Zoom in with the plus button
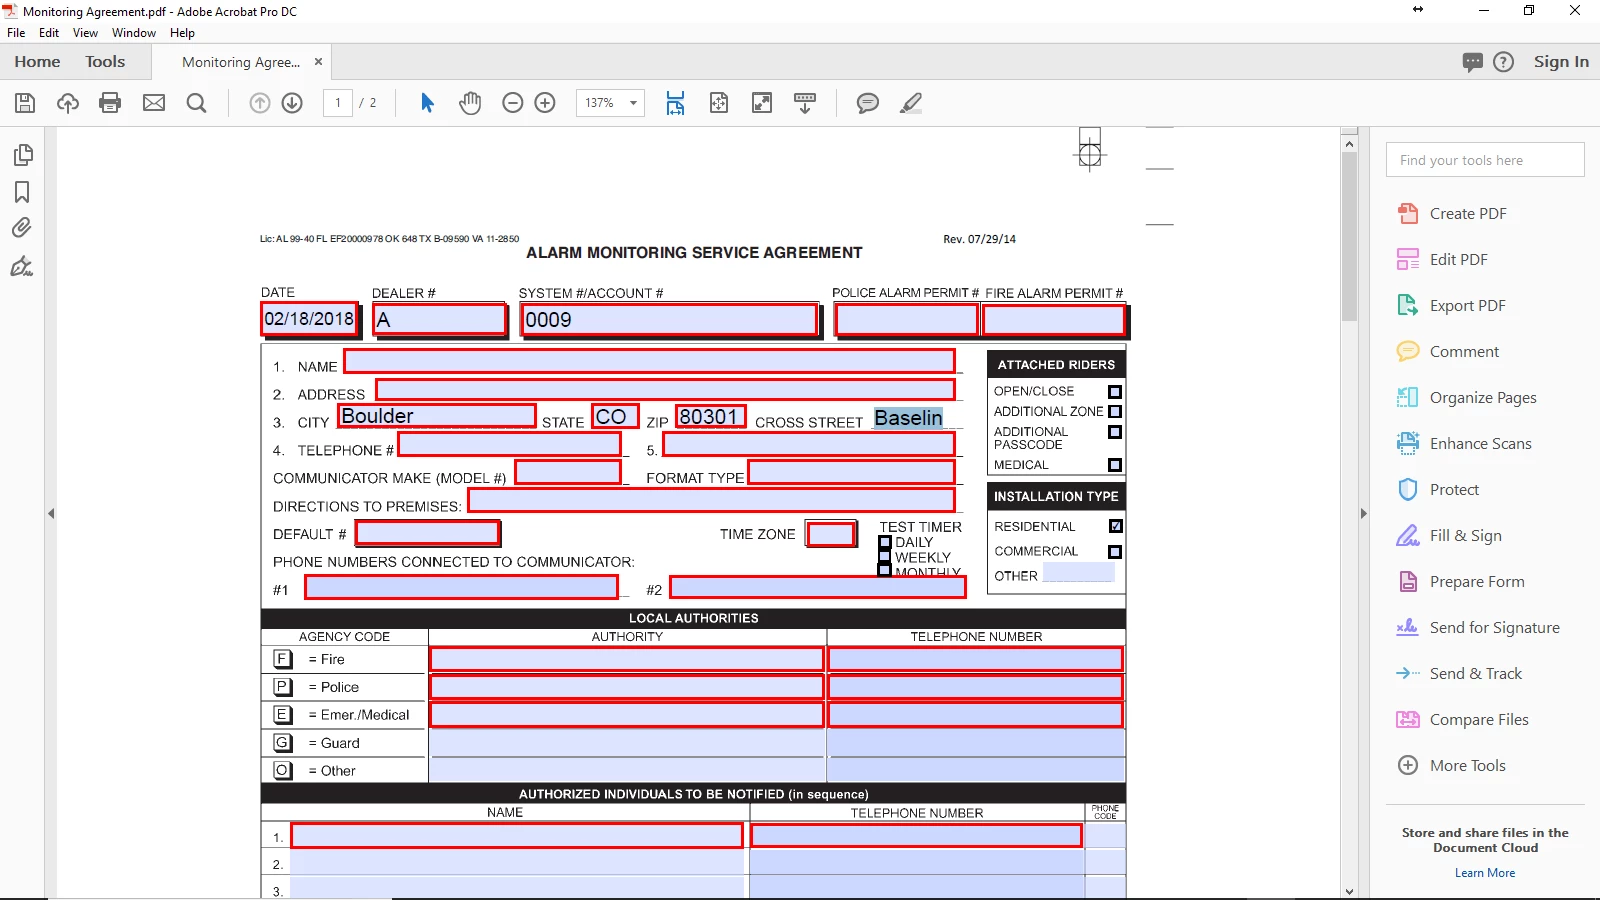The width and height of the screenshot is (1600, 900). [x=545, y=103]
